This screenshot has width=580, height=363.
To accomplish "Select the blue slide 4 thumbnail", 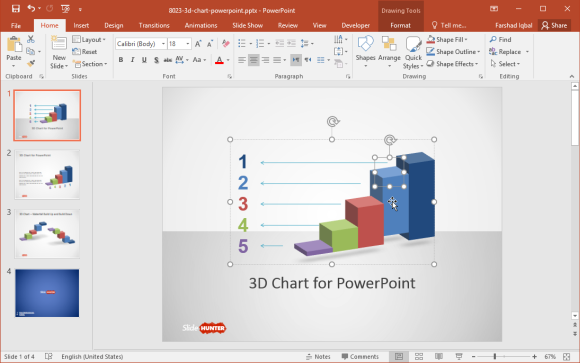I will click(47, 293).
